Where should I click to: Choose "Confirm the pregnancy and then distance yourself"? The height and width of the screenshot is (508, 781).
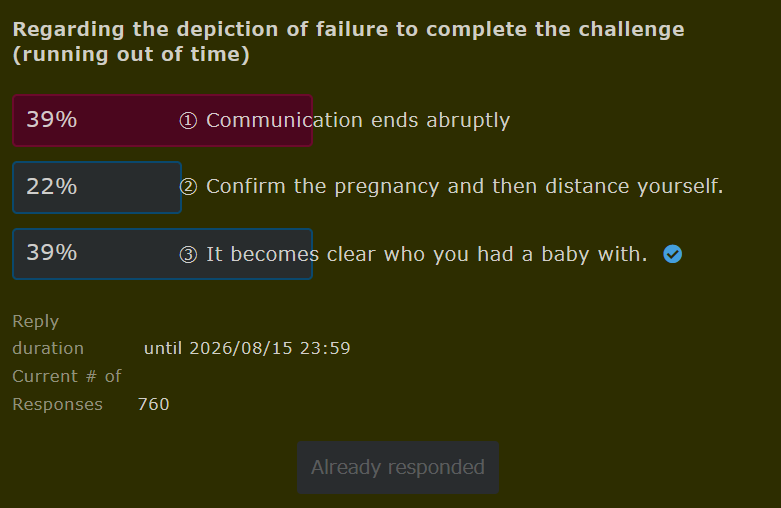pyautogui.click(x=464, y=187)
